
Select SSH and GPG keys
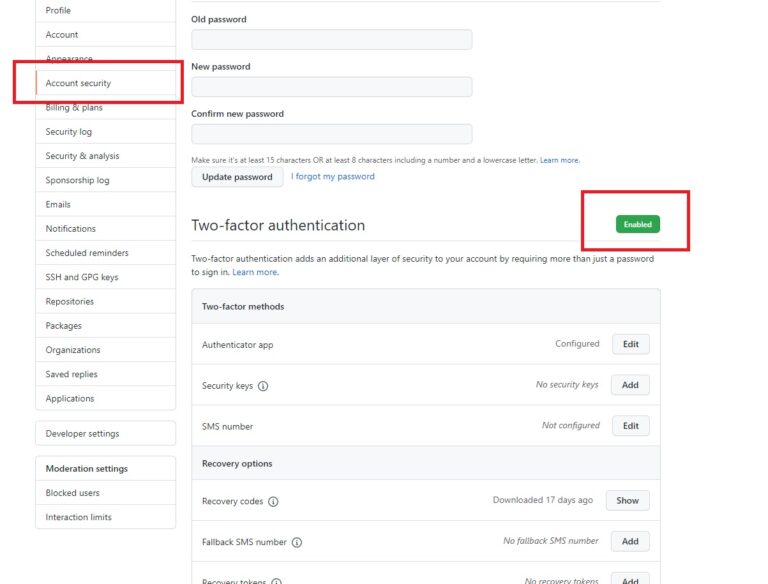pyautogui.click(x=82, y=277)
